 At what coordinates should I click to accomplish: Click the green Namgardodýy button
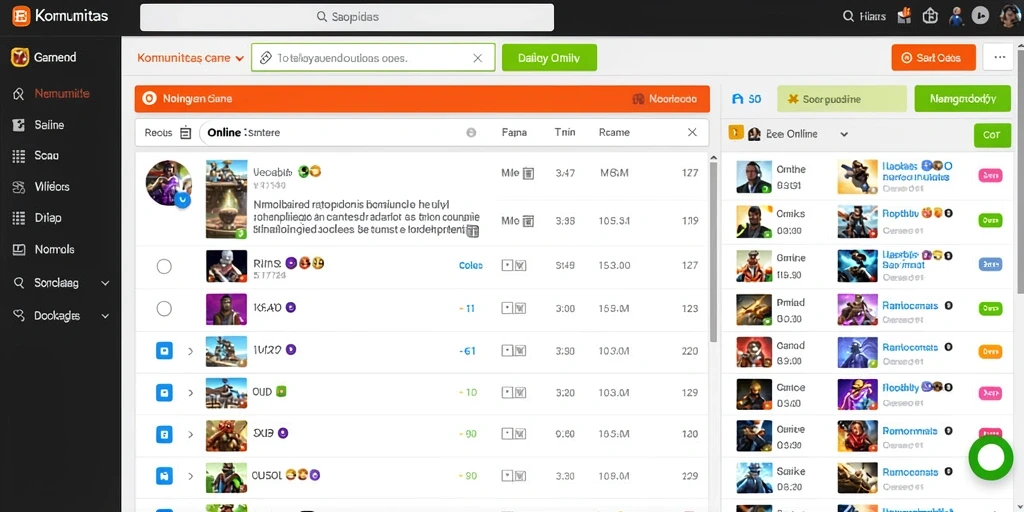tap(963, 99)
